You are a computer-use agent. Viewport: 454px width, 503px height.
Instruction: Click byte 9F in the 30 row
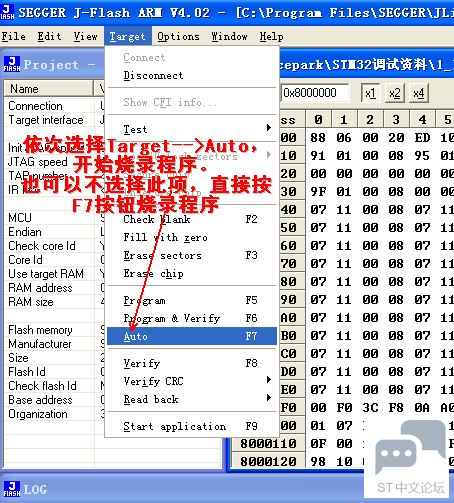[318, 192]
